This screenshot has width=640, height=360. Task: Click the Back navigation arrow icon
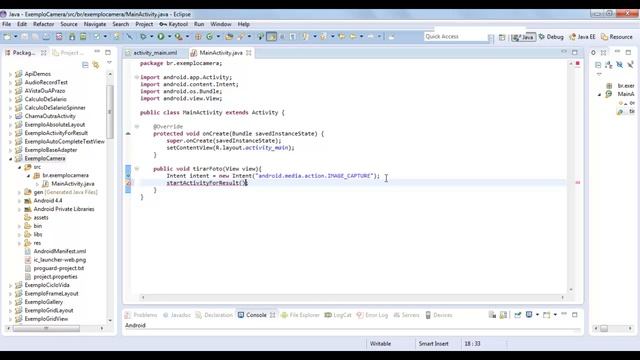353,37
